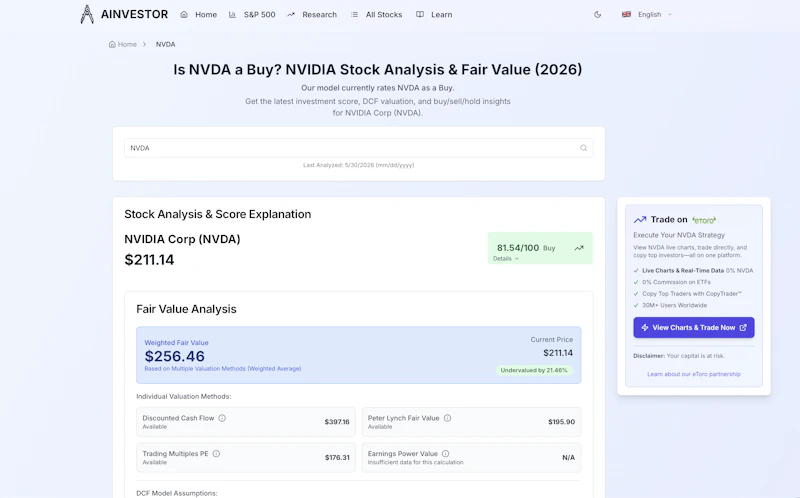Open Learn about our eToro partnership link
The image size is (800, 498).
tap(694, 374)
